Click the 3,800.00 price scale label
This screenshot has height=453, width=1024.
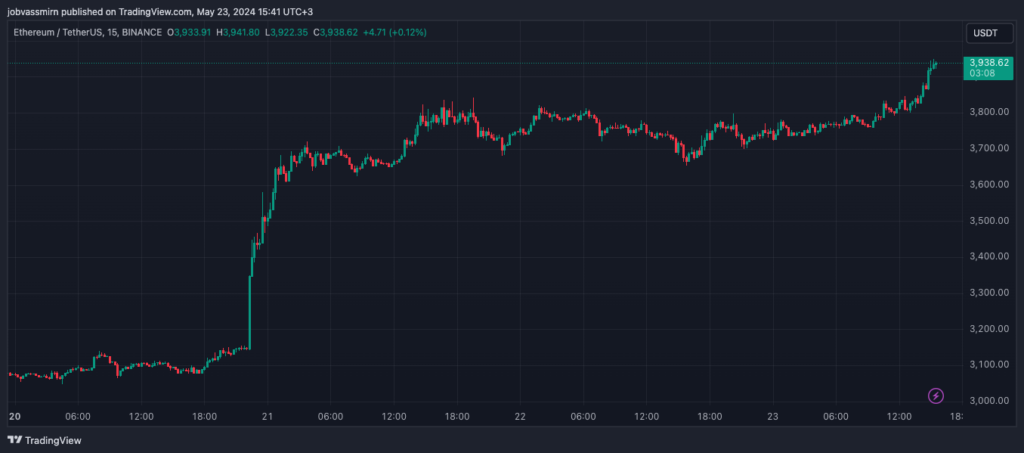986,112
